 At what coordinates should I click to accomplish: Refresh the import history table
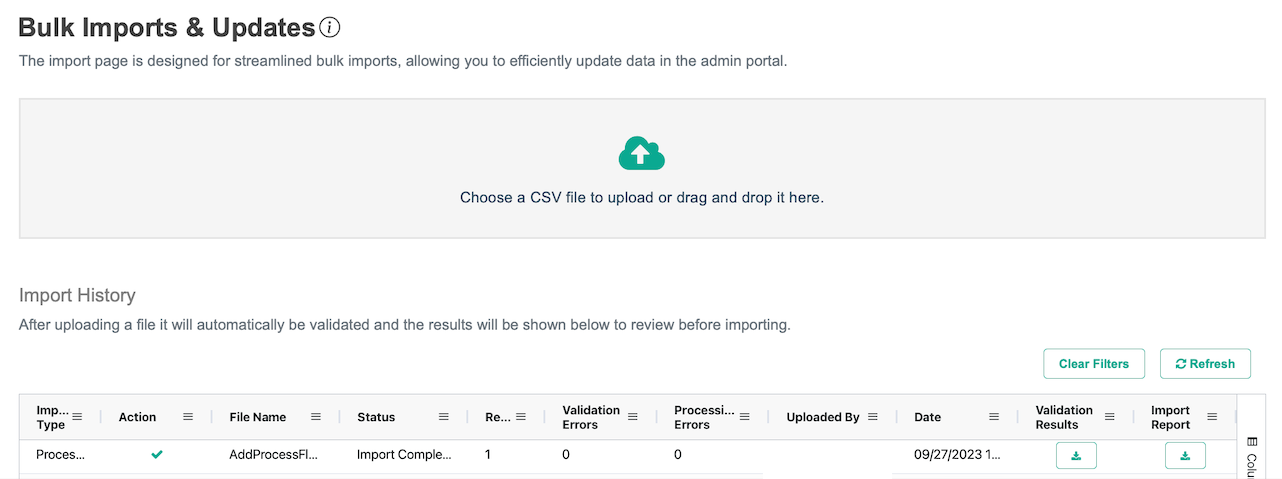(x=1205, y=364)
